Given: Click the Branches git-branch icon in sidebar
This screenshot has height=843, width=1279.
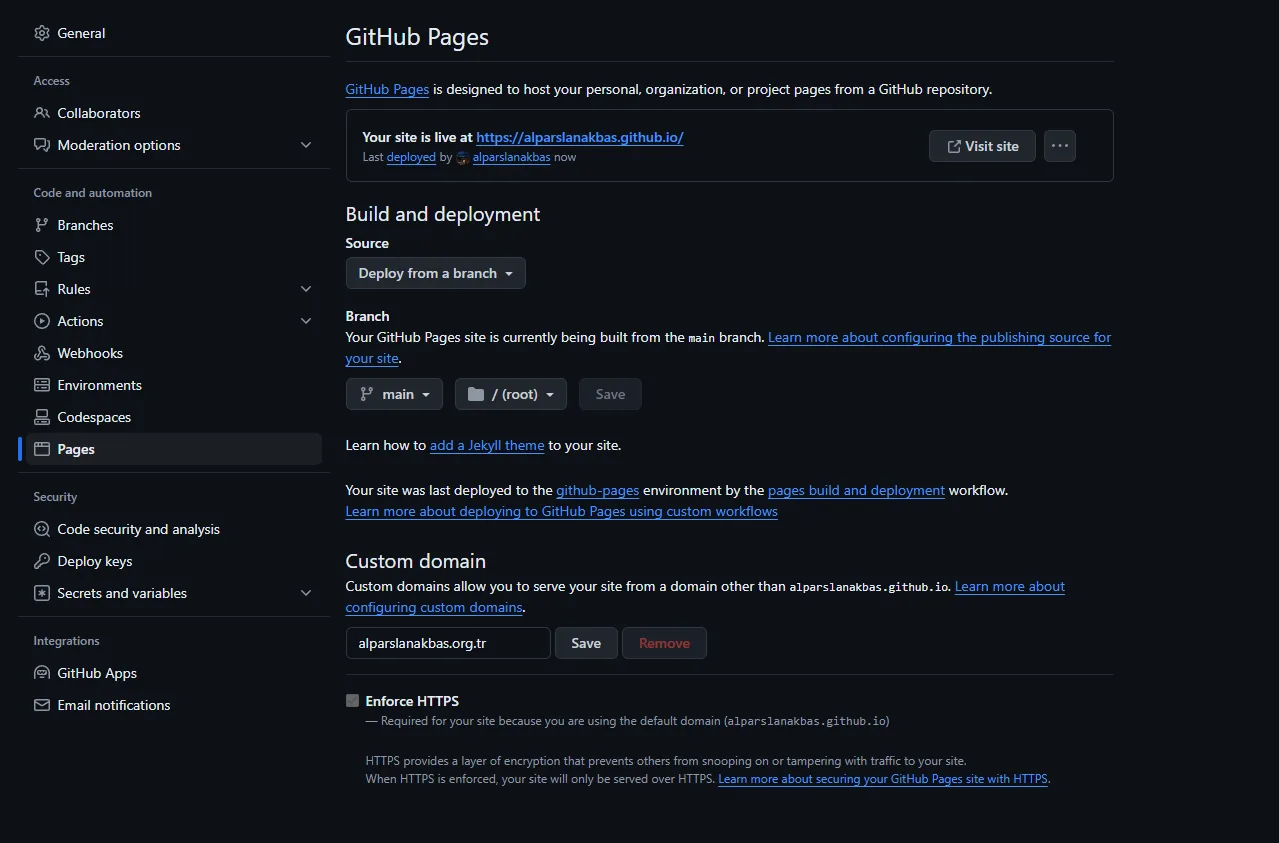Looking at the screenshot, I should point(42,225).
